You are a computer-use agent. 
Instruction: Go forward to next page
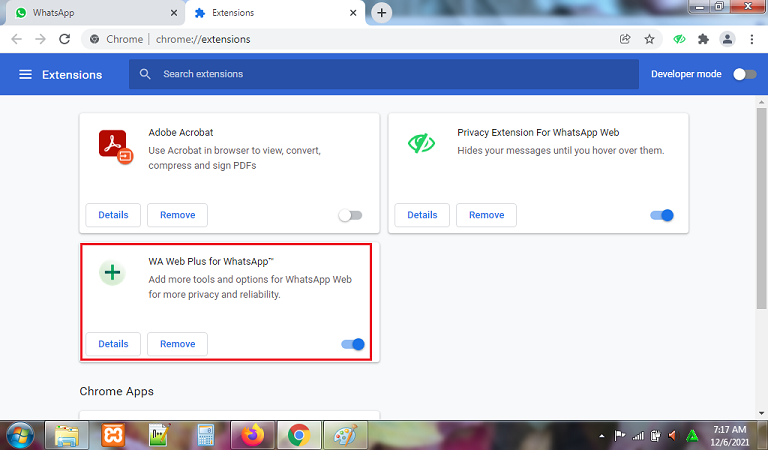click(41, 39)
